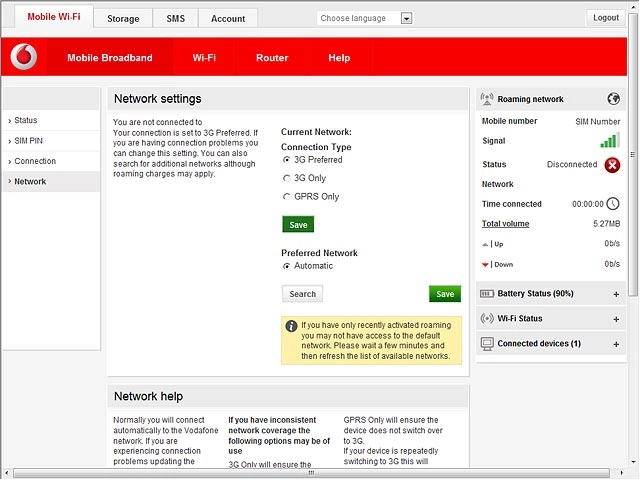Viewport: 640px width, 480px height.
Task: Go to Status in the sidebar
Action: (x=51, y=120)
